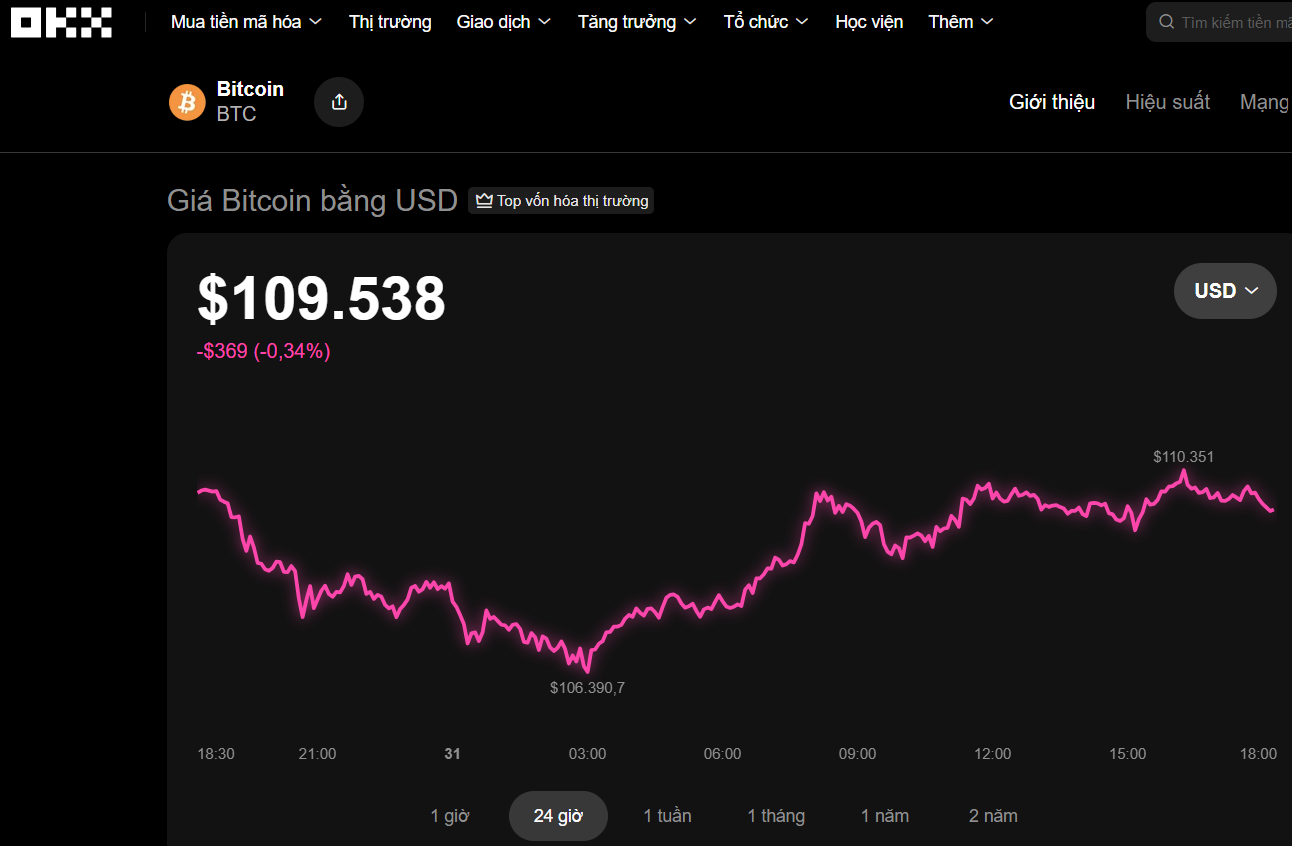The height and width of the screenshot is (846, 1292).
Task: Enable the 1 tuần chart range
Action: 667,815
